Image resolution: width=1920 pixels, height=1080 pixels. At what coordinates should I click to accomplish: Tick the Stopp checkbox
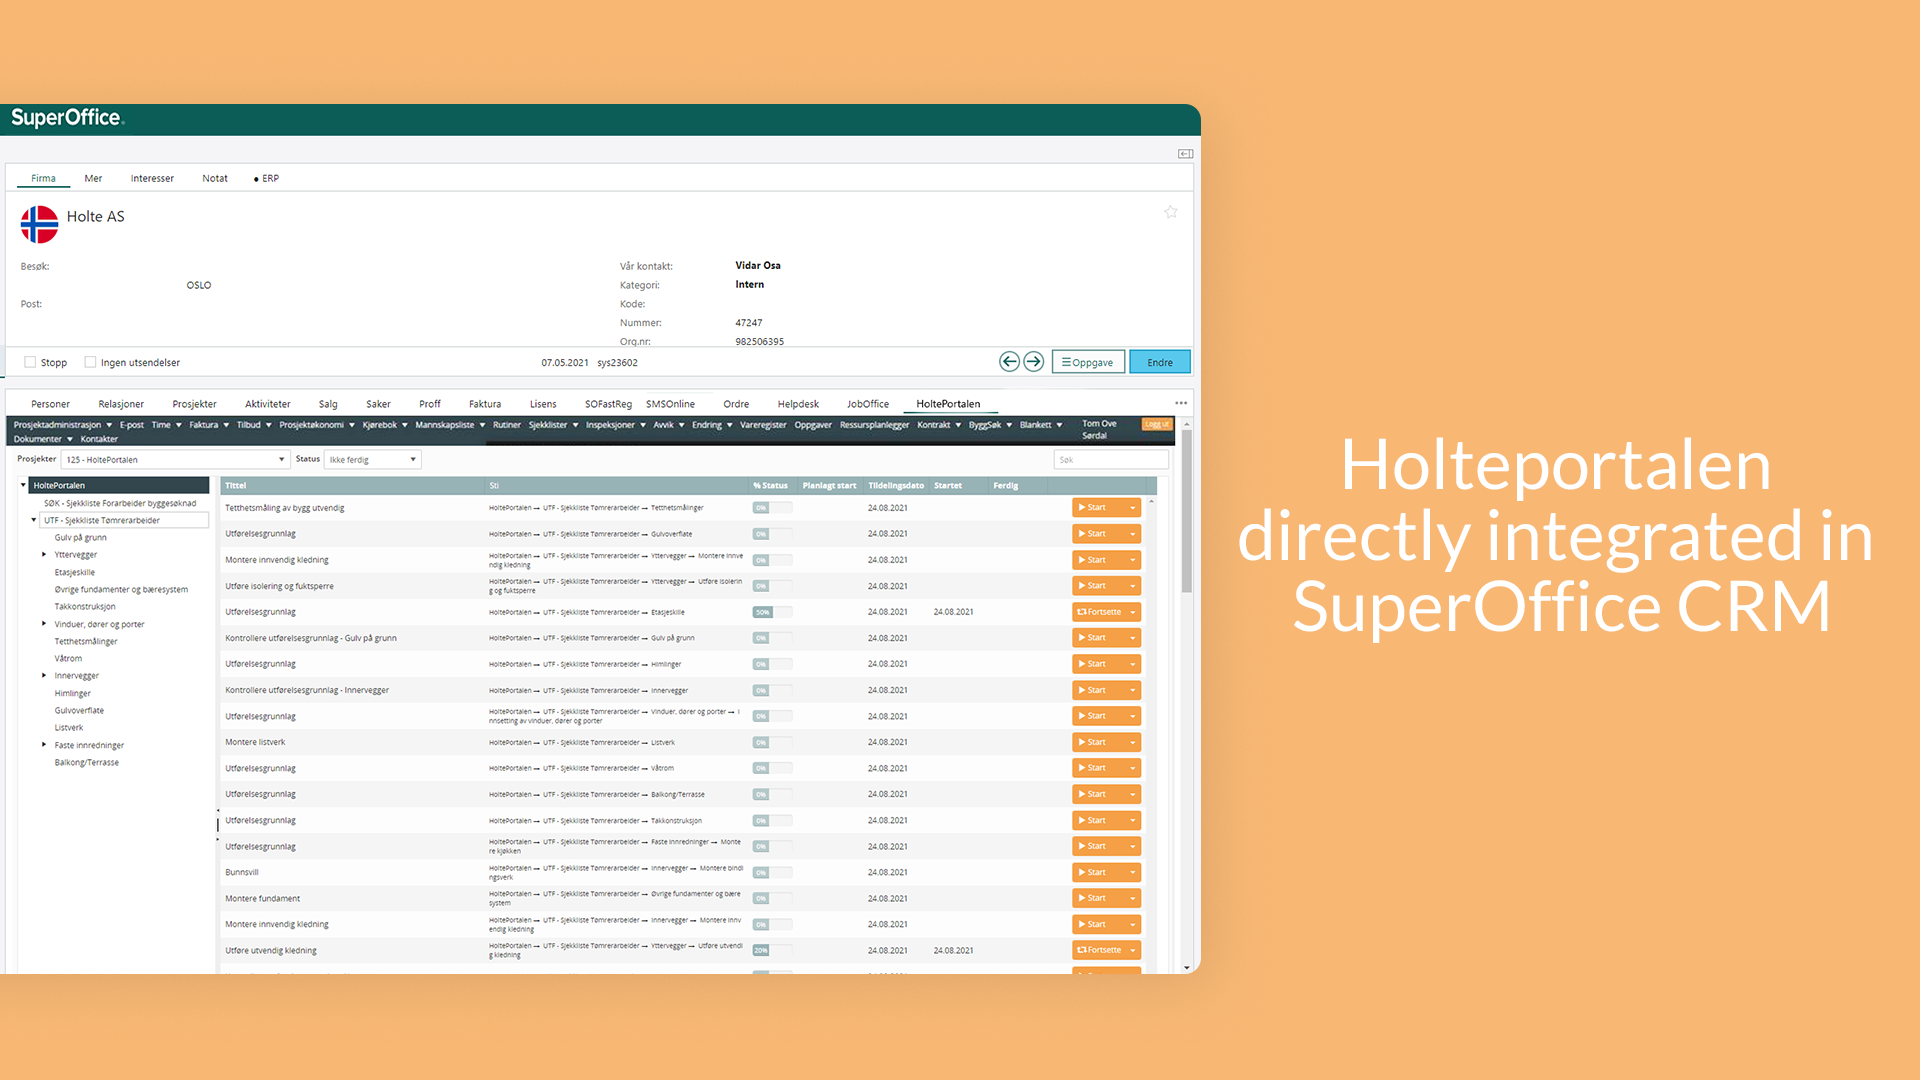click(30, 362)
